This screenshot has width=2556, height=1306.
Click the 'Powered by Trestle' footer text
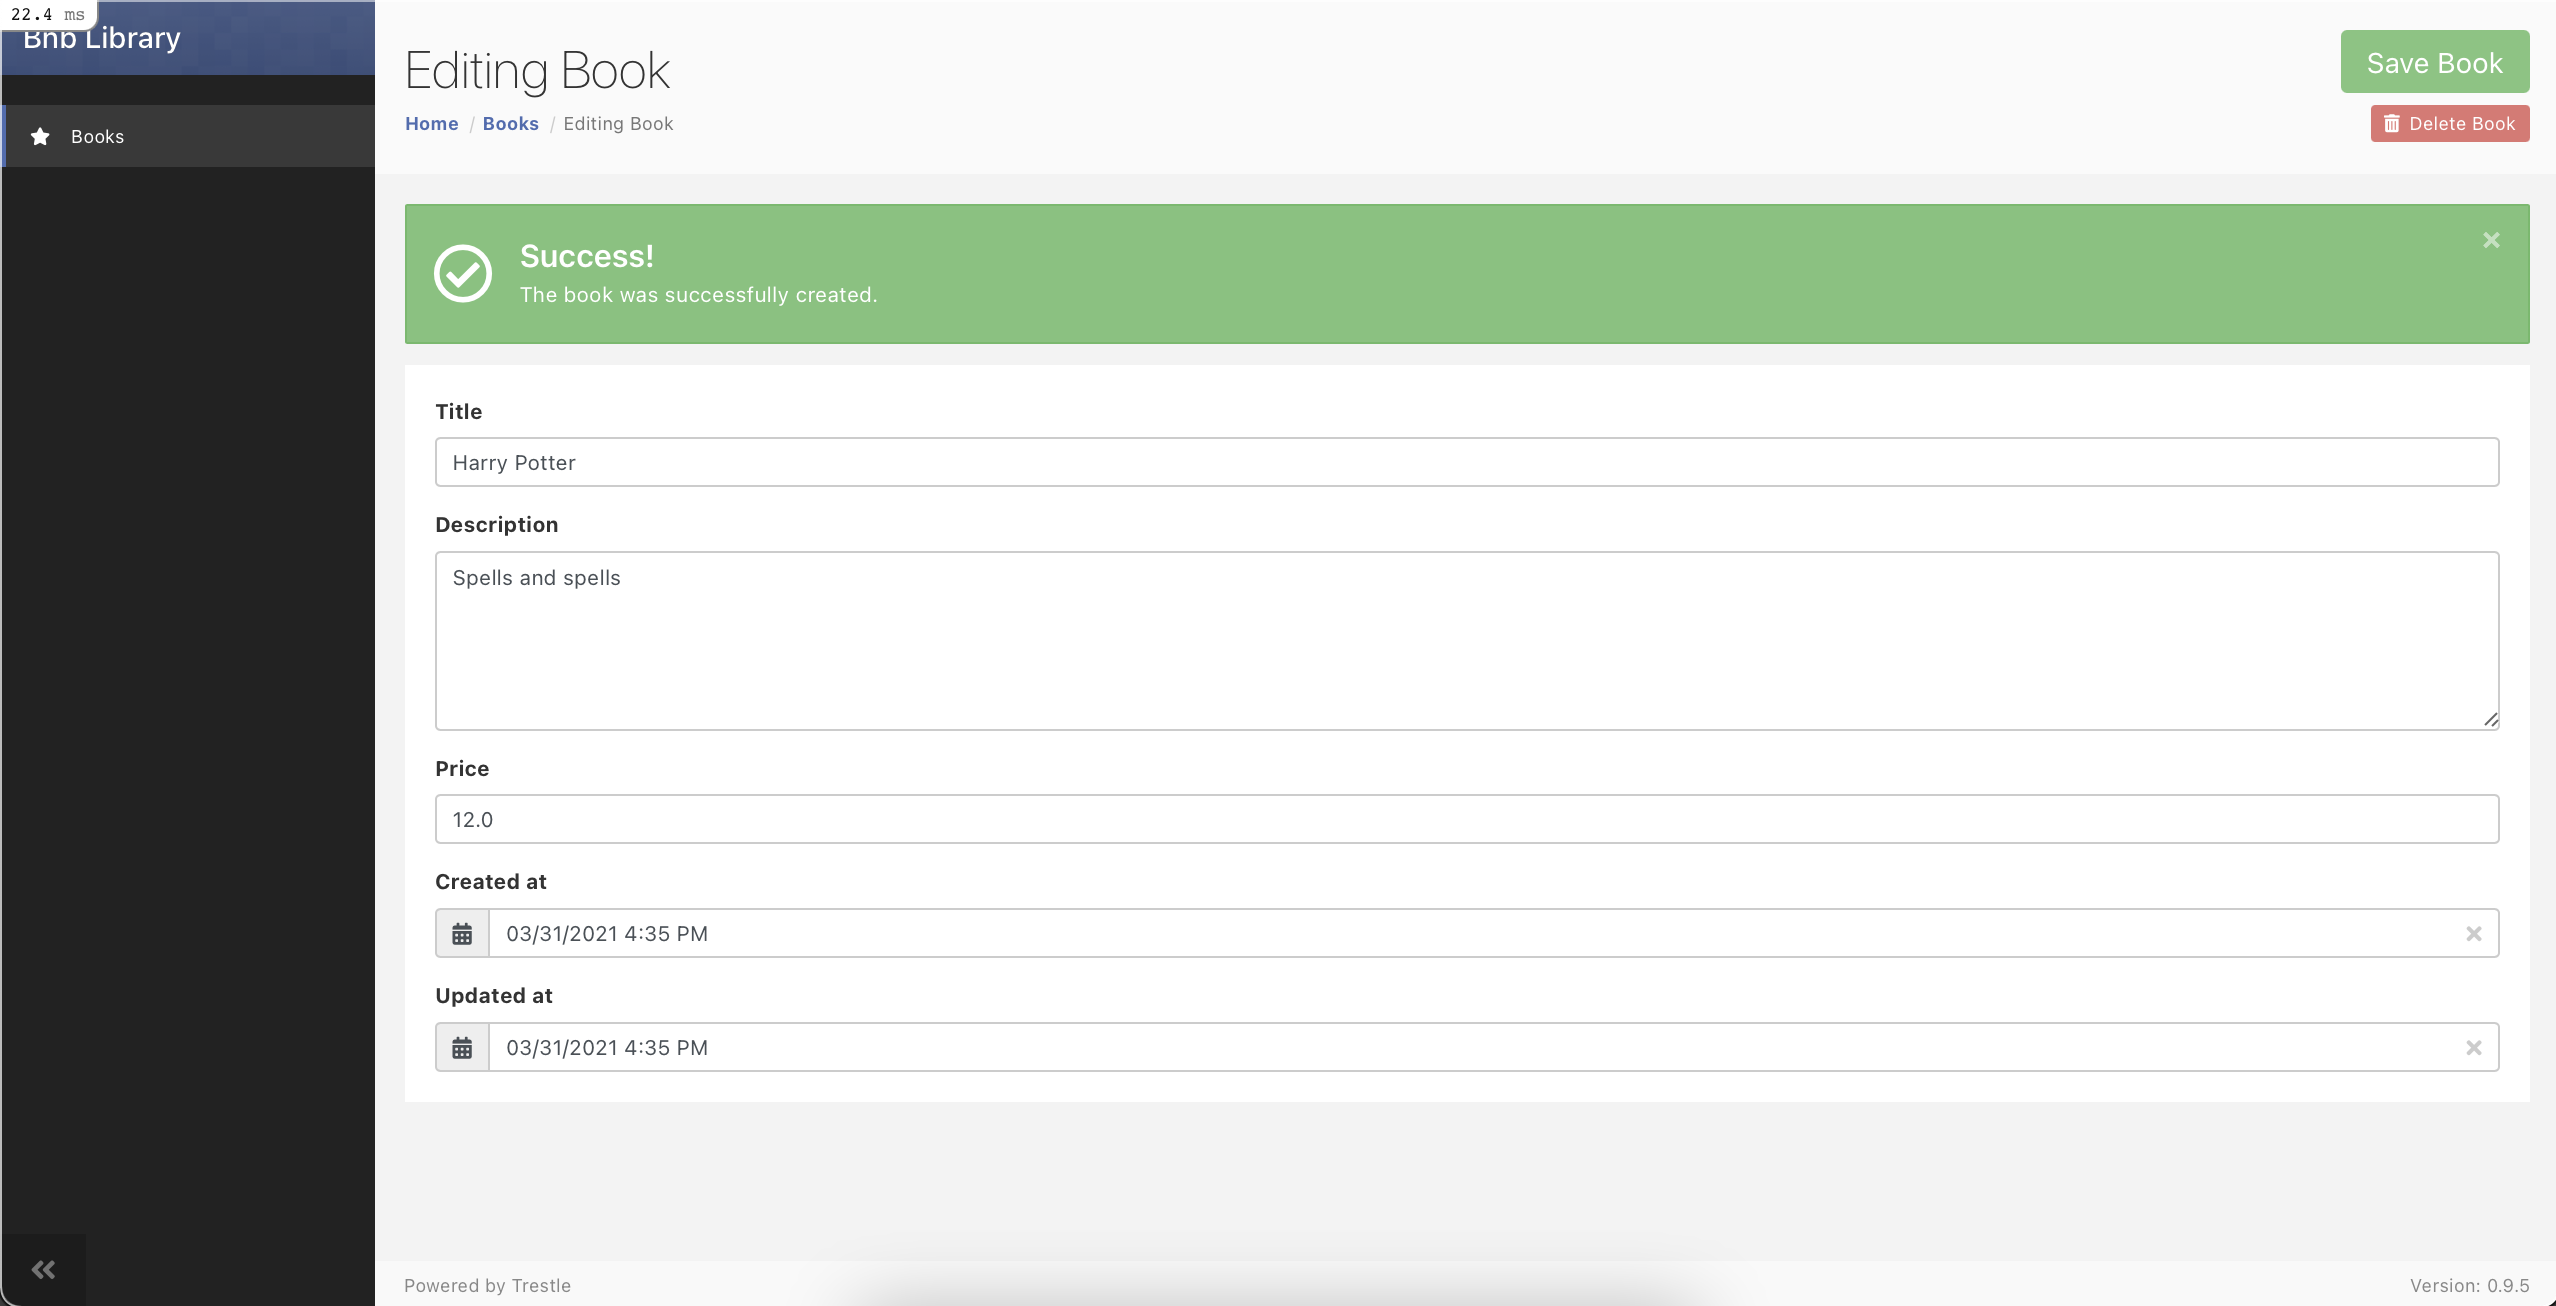[x=487, y=1285]
